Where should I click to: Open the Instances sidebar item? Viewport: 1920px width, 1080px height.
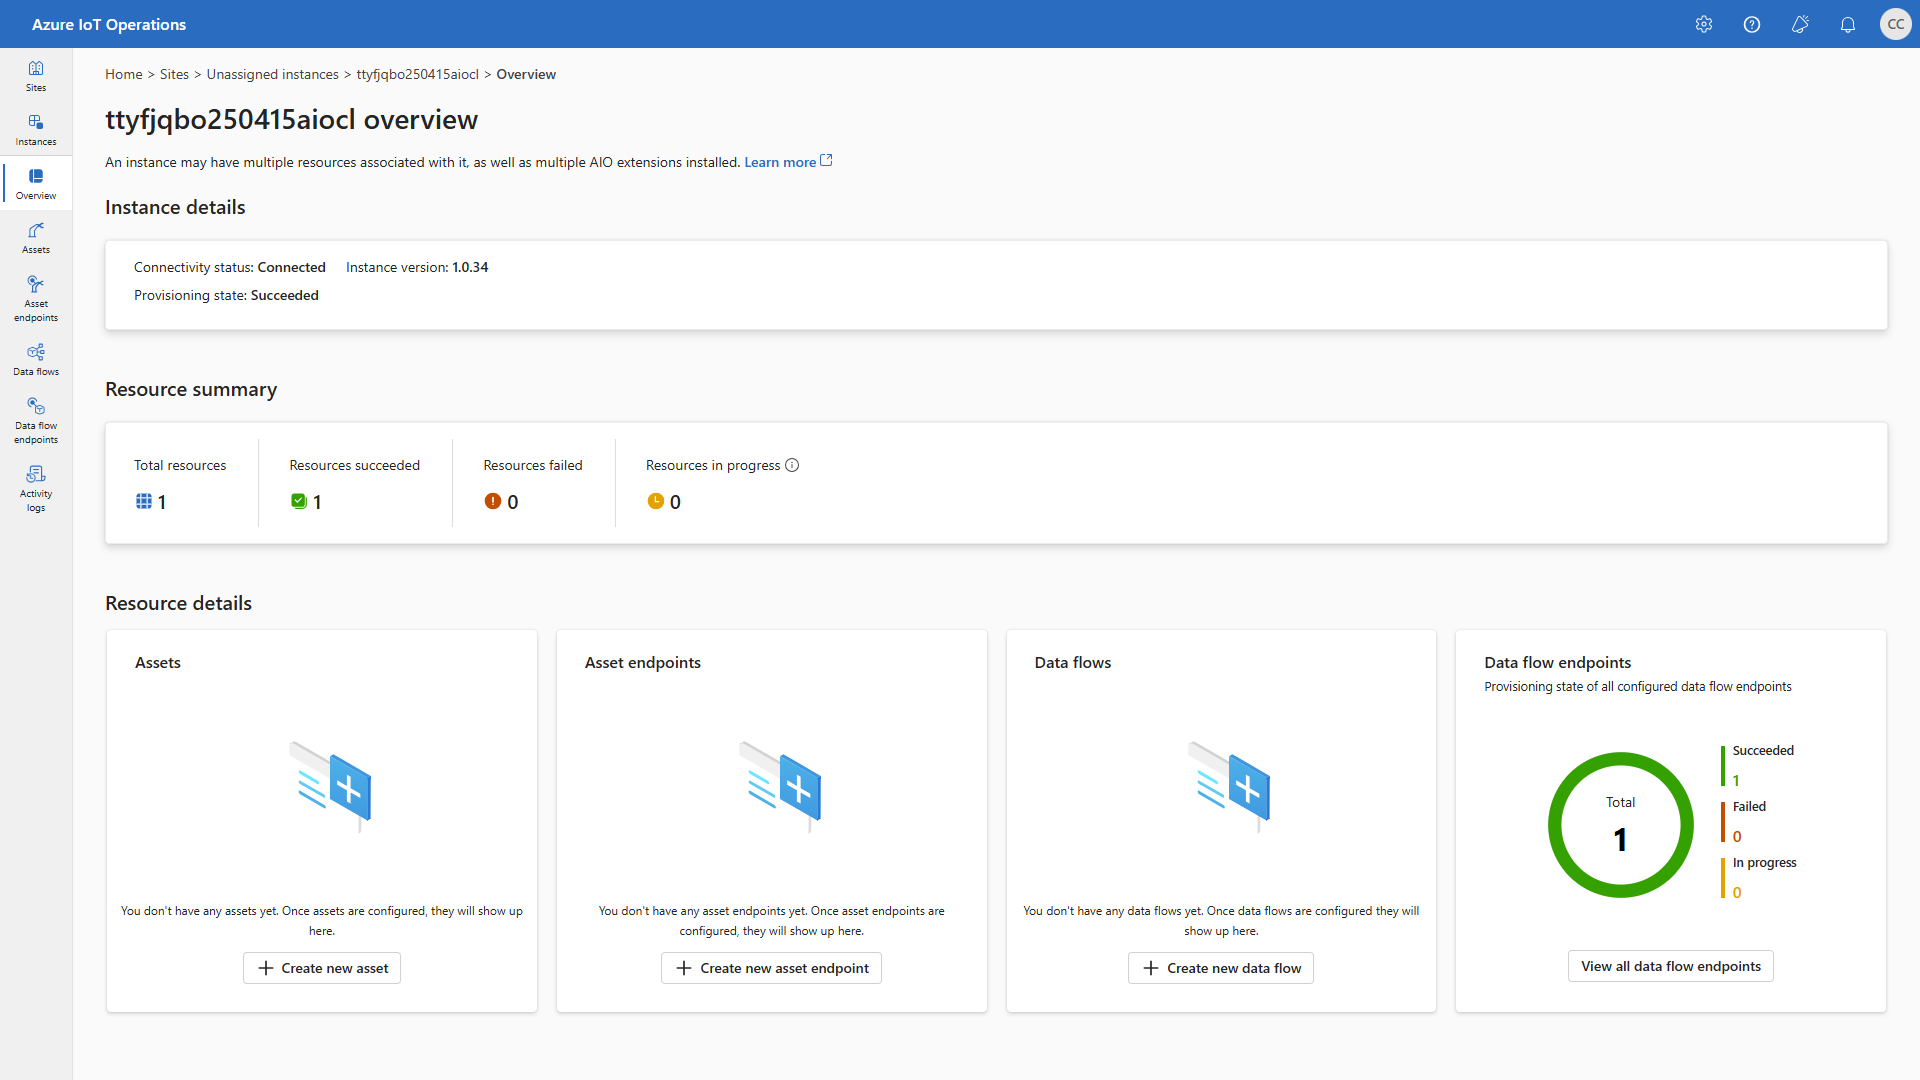[36, 130]
